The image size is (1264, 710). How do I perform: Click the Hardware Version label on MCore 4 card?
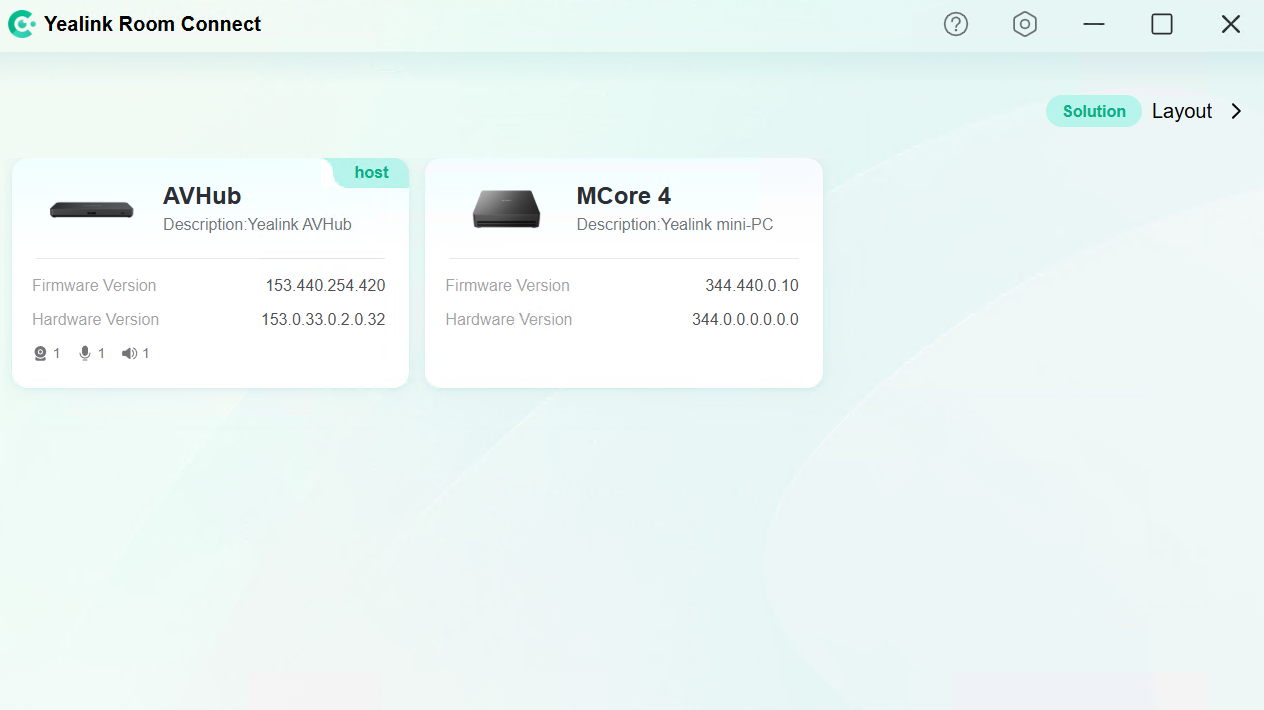pyautogui.click(x=509, y=319)
